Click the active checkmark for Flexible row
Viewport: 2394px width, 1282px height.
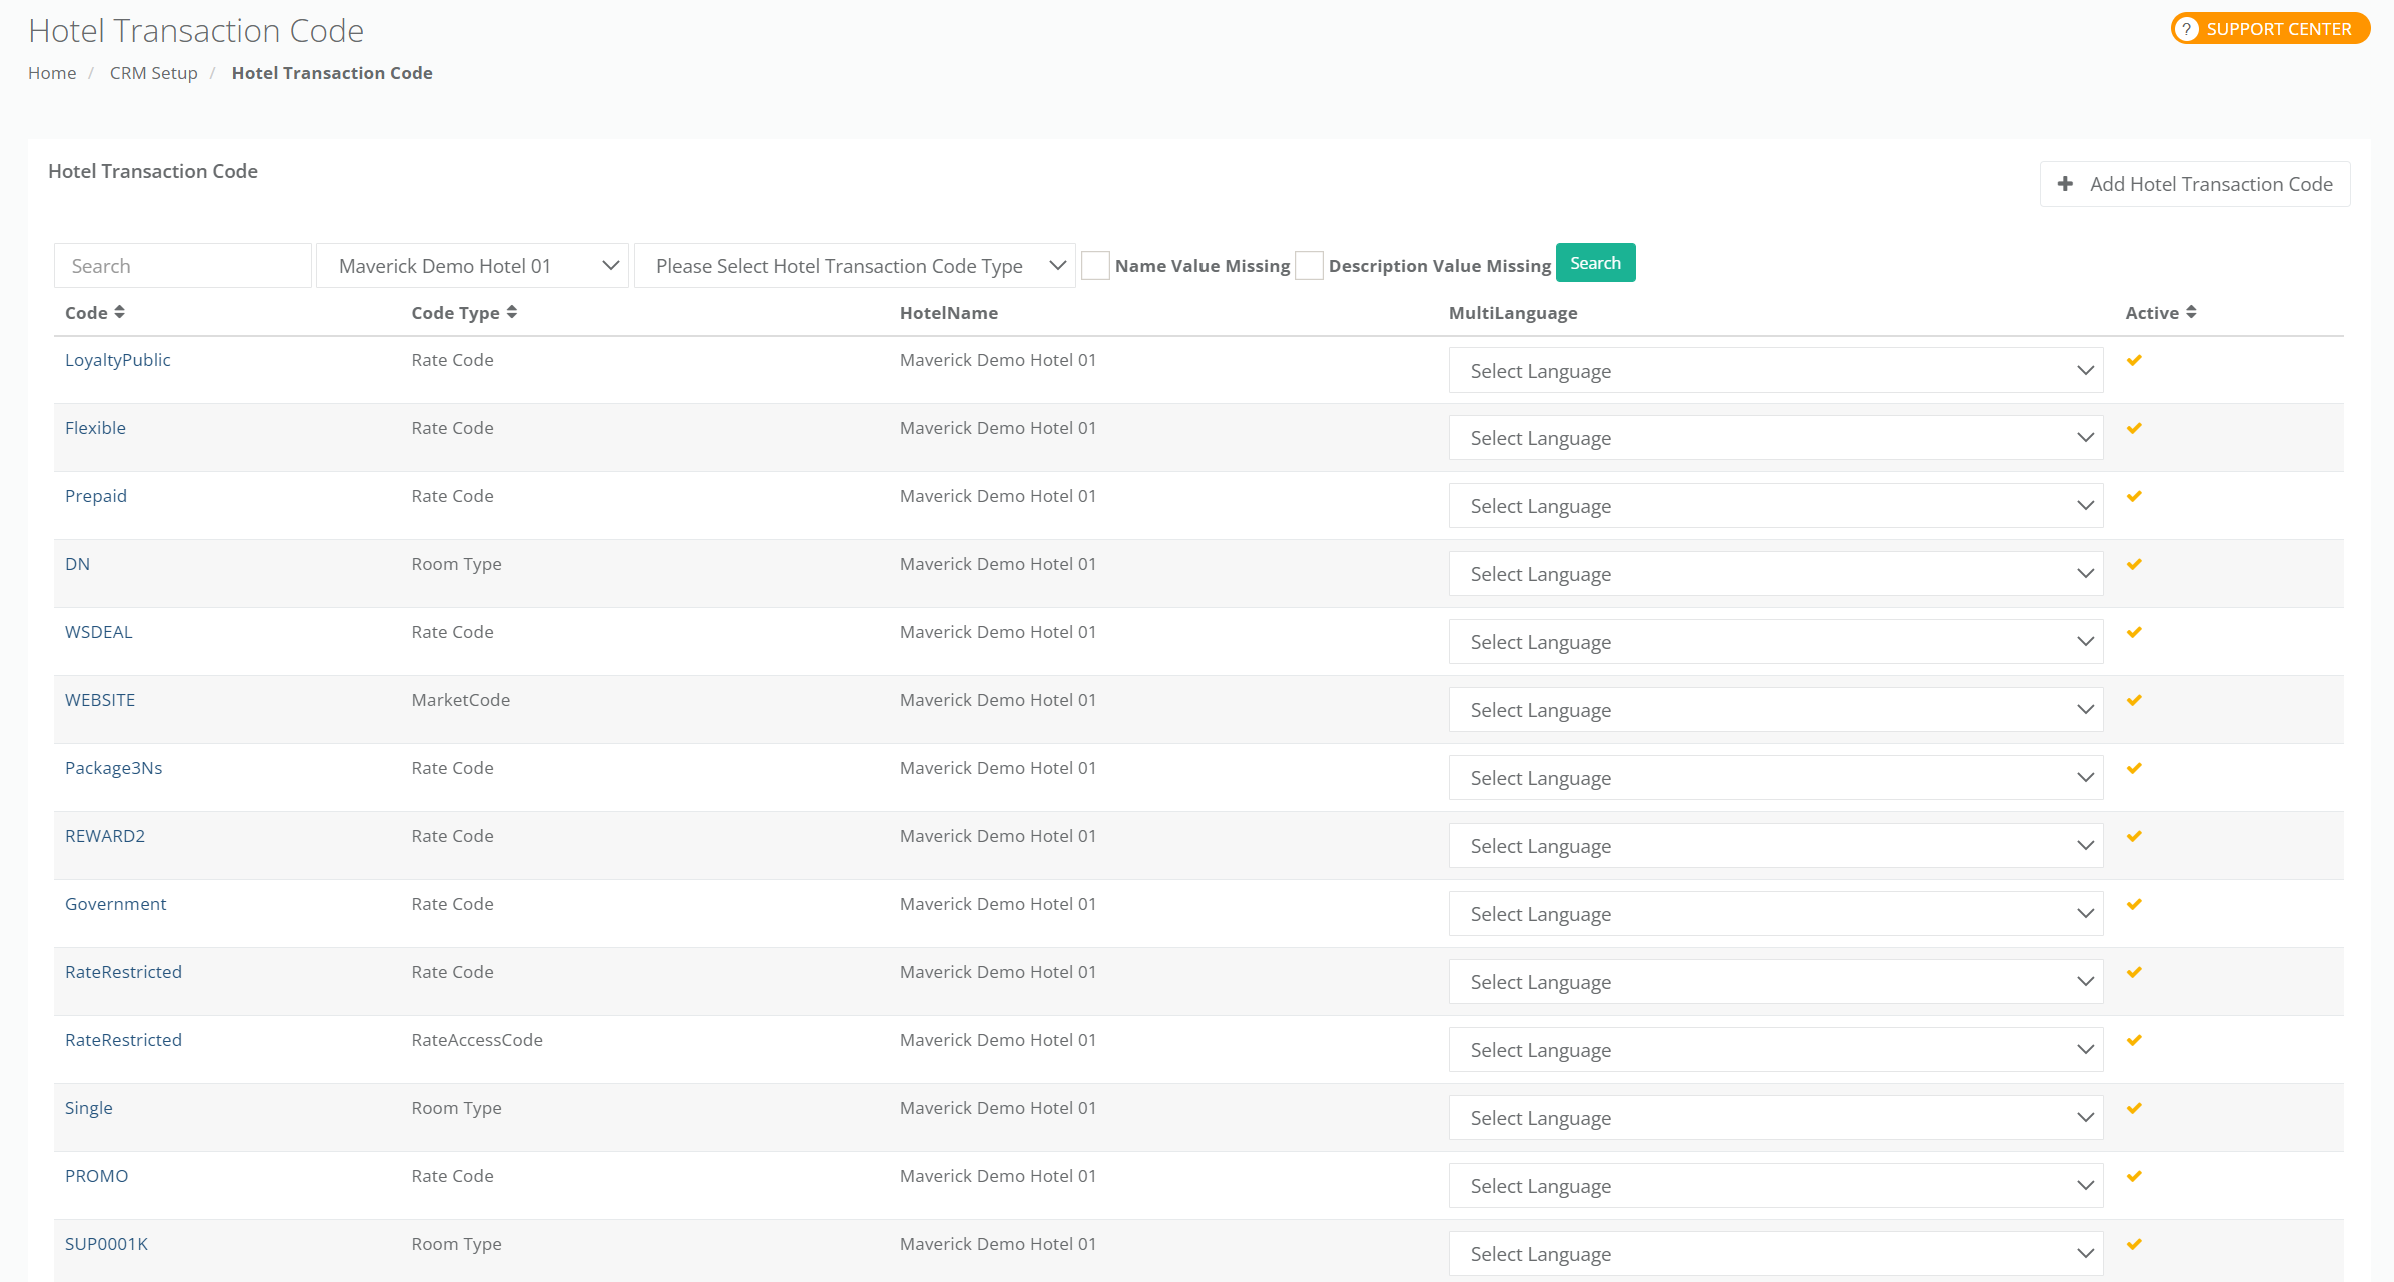click(2134, 428)
